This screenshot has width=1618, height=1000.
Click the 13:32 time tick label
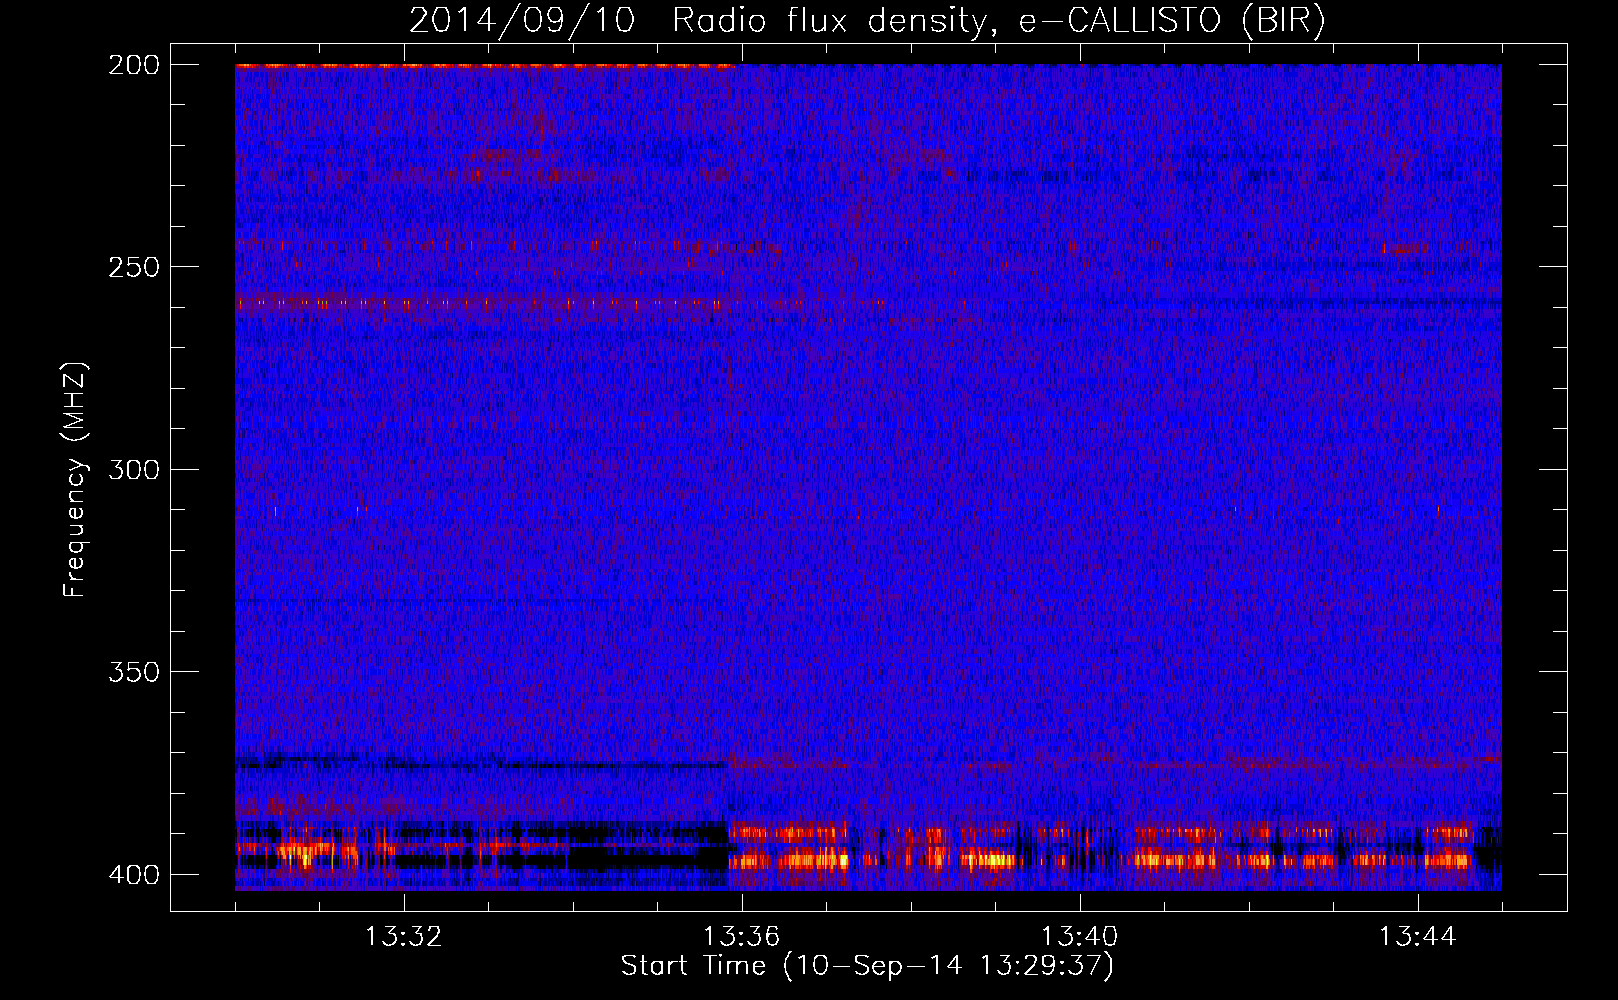(x=404, y=936)
